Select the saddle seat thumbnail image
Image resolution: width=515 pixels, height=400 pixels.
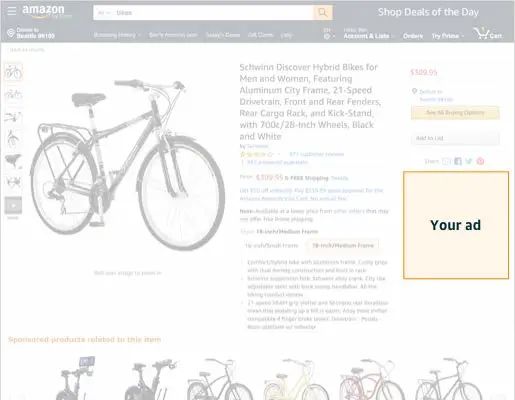tap(13, 161)
